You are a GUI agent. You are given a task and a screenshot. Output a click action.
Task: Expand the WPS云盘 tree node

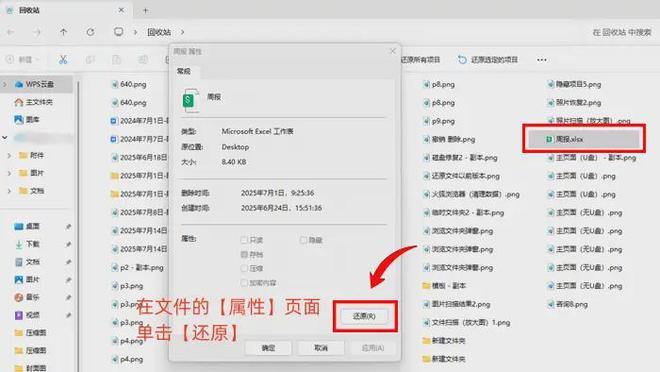pyautogui.click(x=5, y=85)
